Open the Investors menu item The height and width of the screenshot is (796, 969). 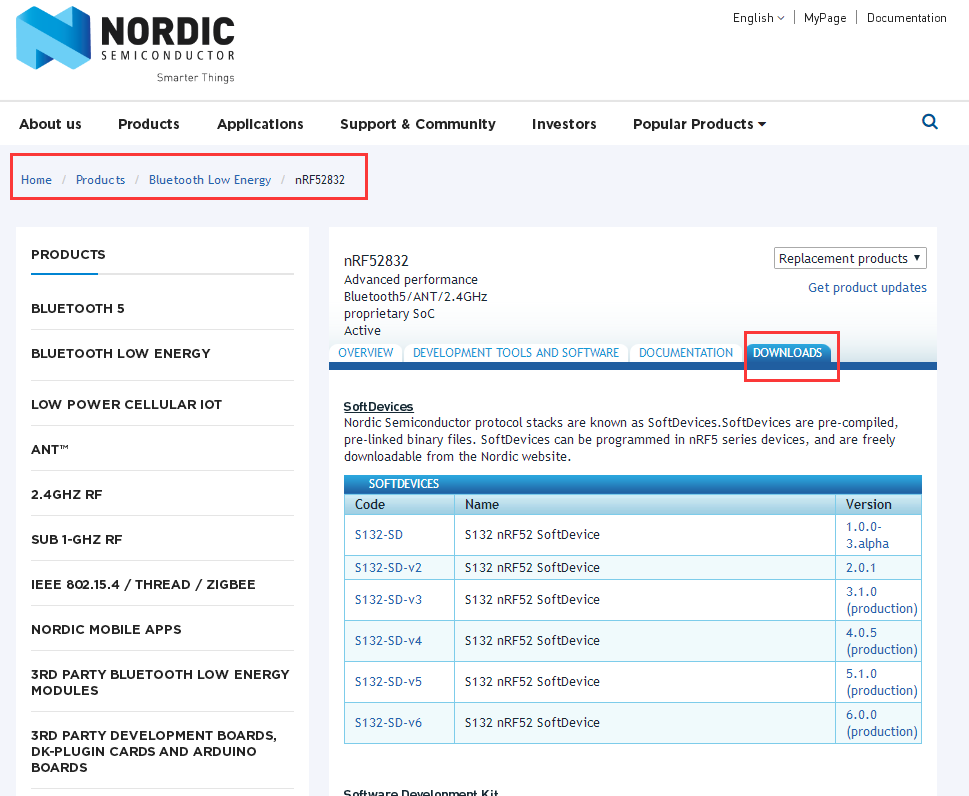pos(564,124)
